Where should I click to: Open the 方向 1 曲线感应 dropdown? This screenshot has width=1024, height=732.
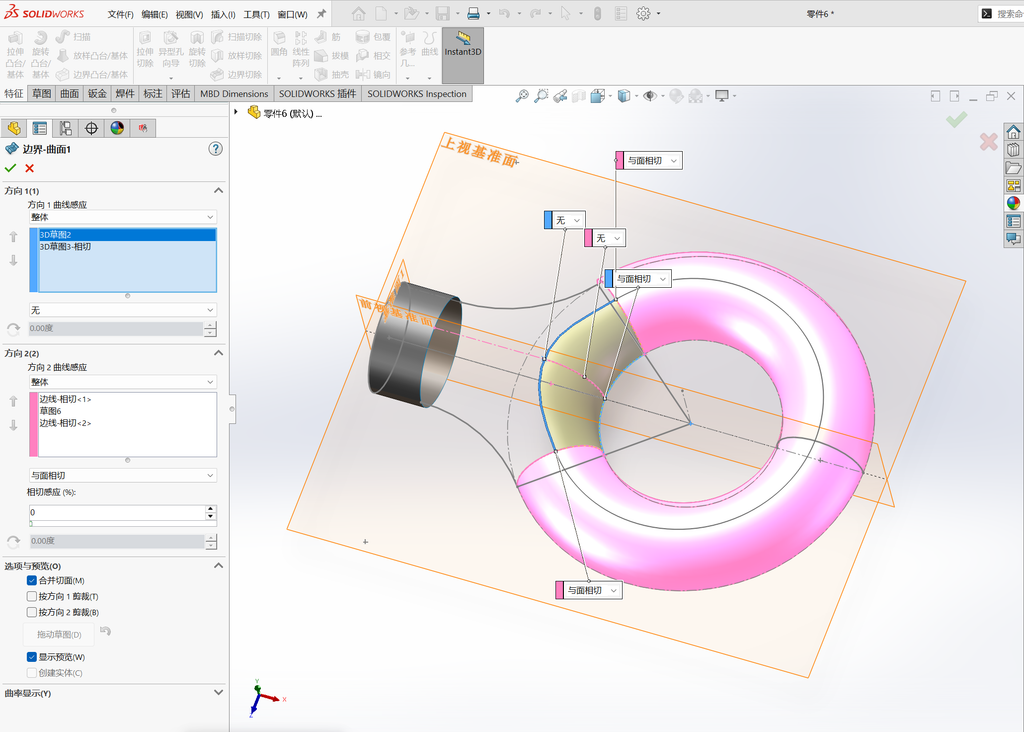pos(123,217)
